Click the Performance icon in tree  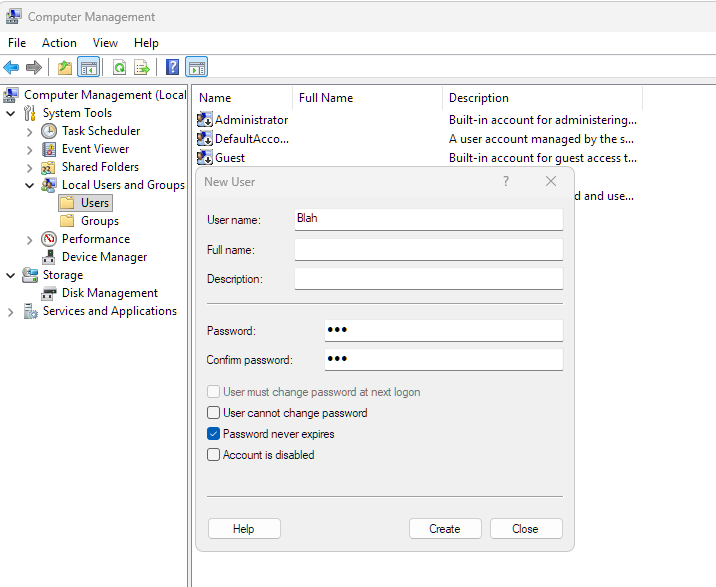coord(49,239)
